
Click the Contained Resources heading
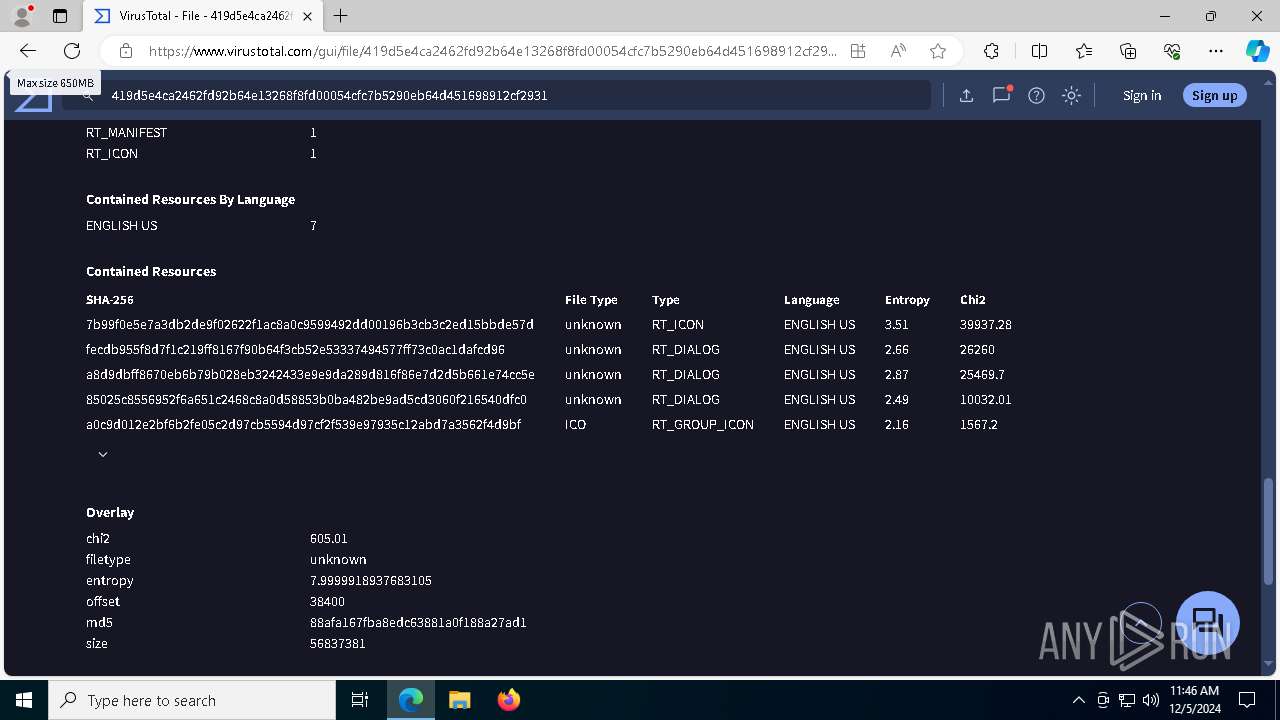[151, 271]
